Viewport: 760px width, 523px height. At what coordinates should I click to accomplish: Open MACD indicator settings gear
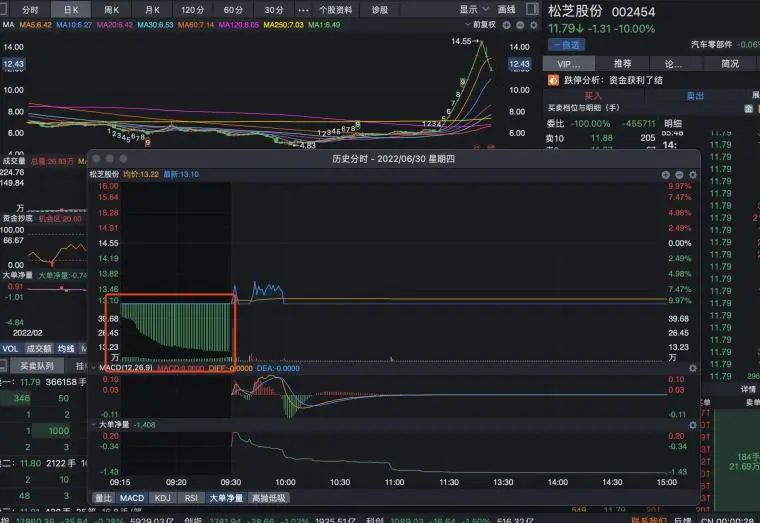(x=693, y=368)
